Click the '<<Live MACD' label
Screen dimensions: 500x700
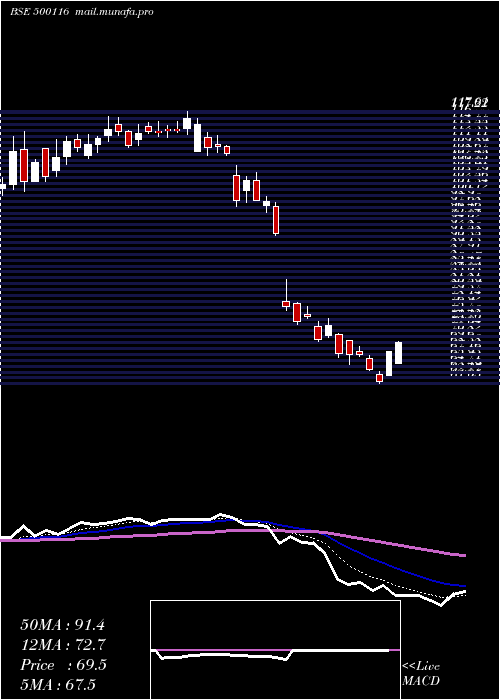421,674
